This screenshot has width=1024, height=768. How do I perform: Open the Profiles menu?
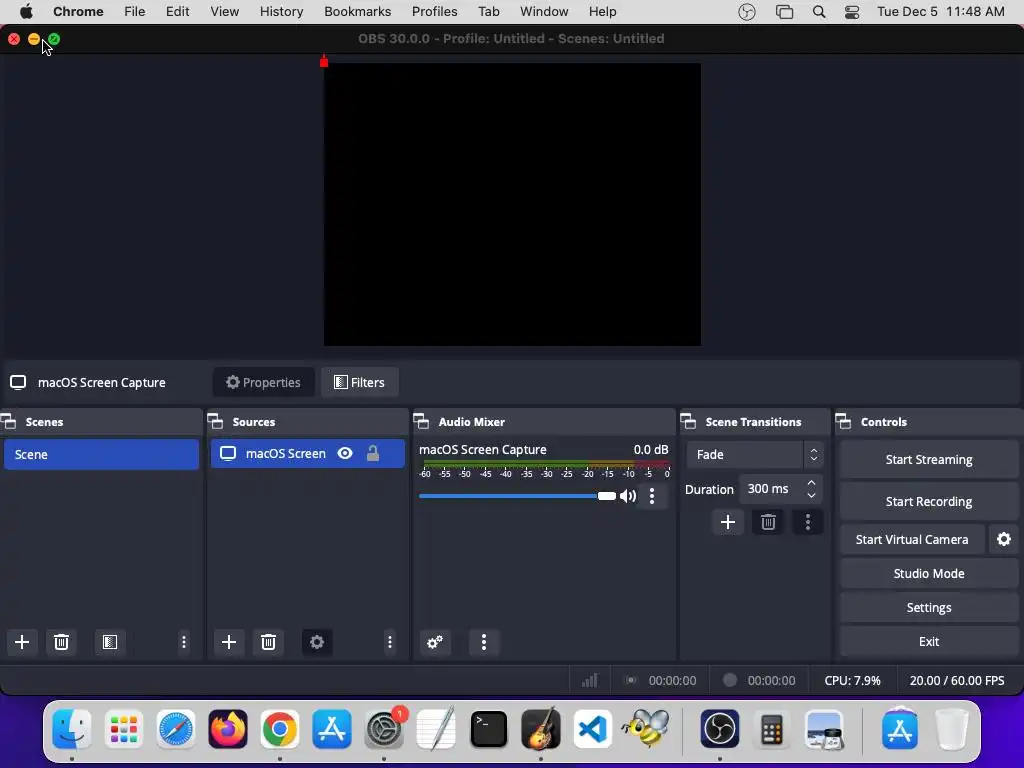tap(434, 12)
